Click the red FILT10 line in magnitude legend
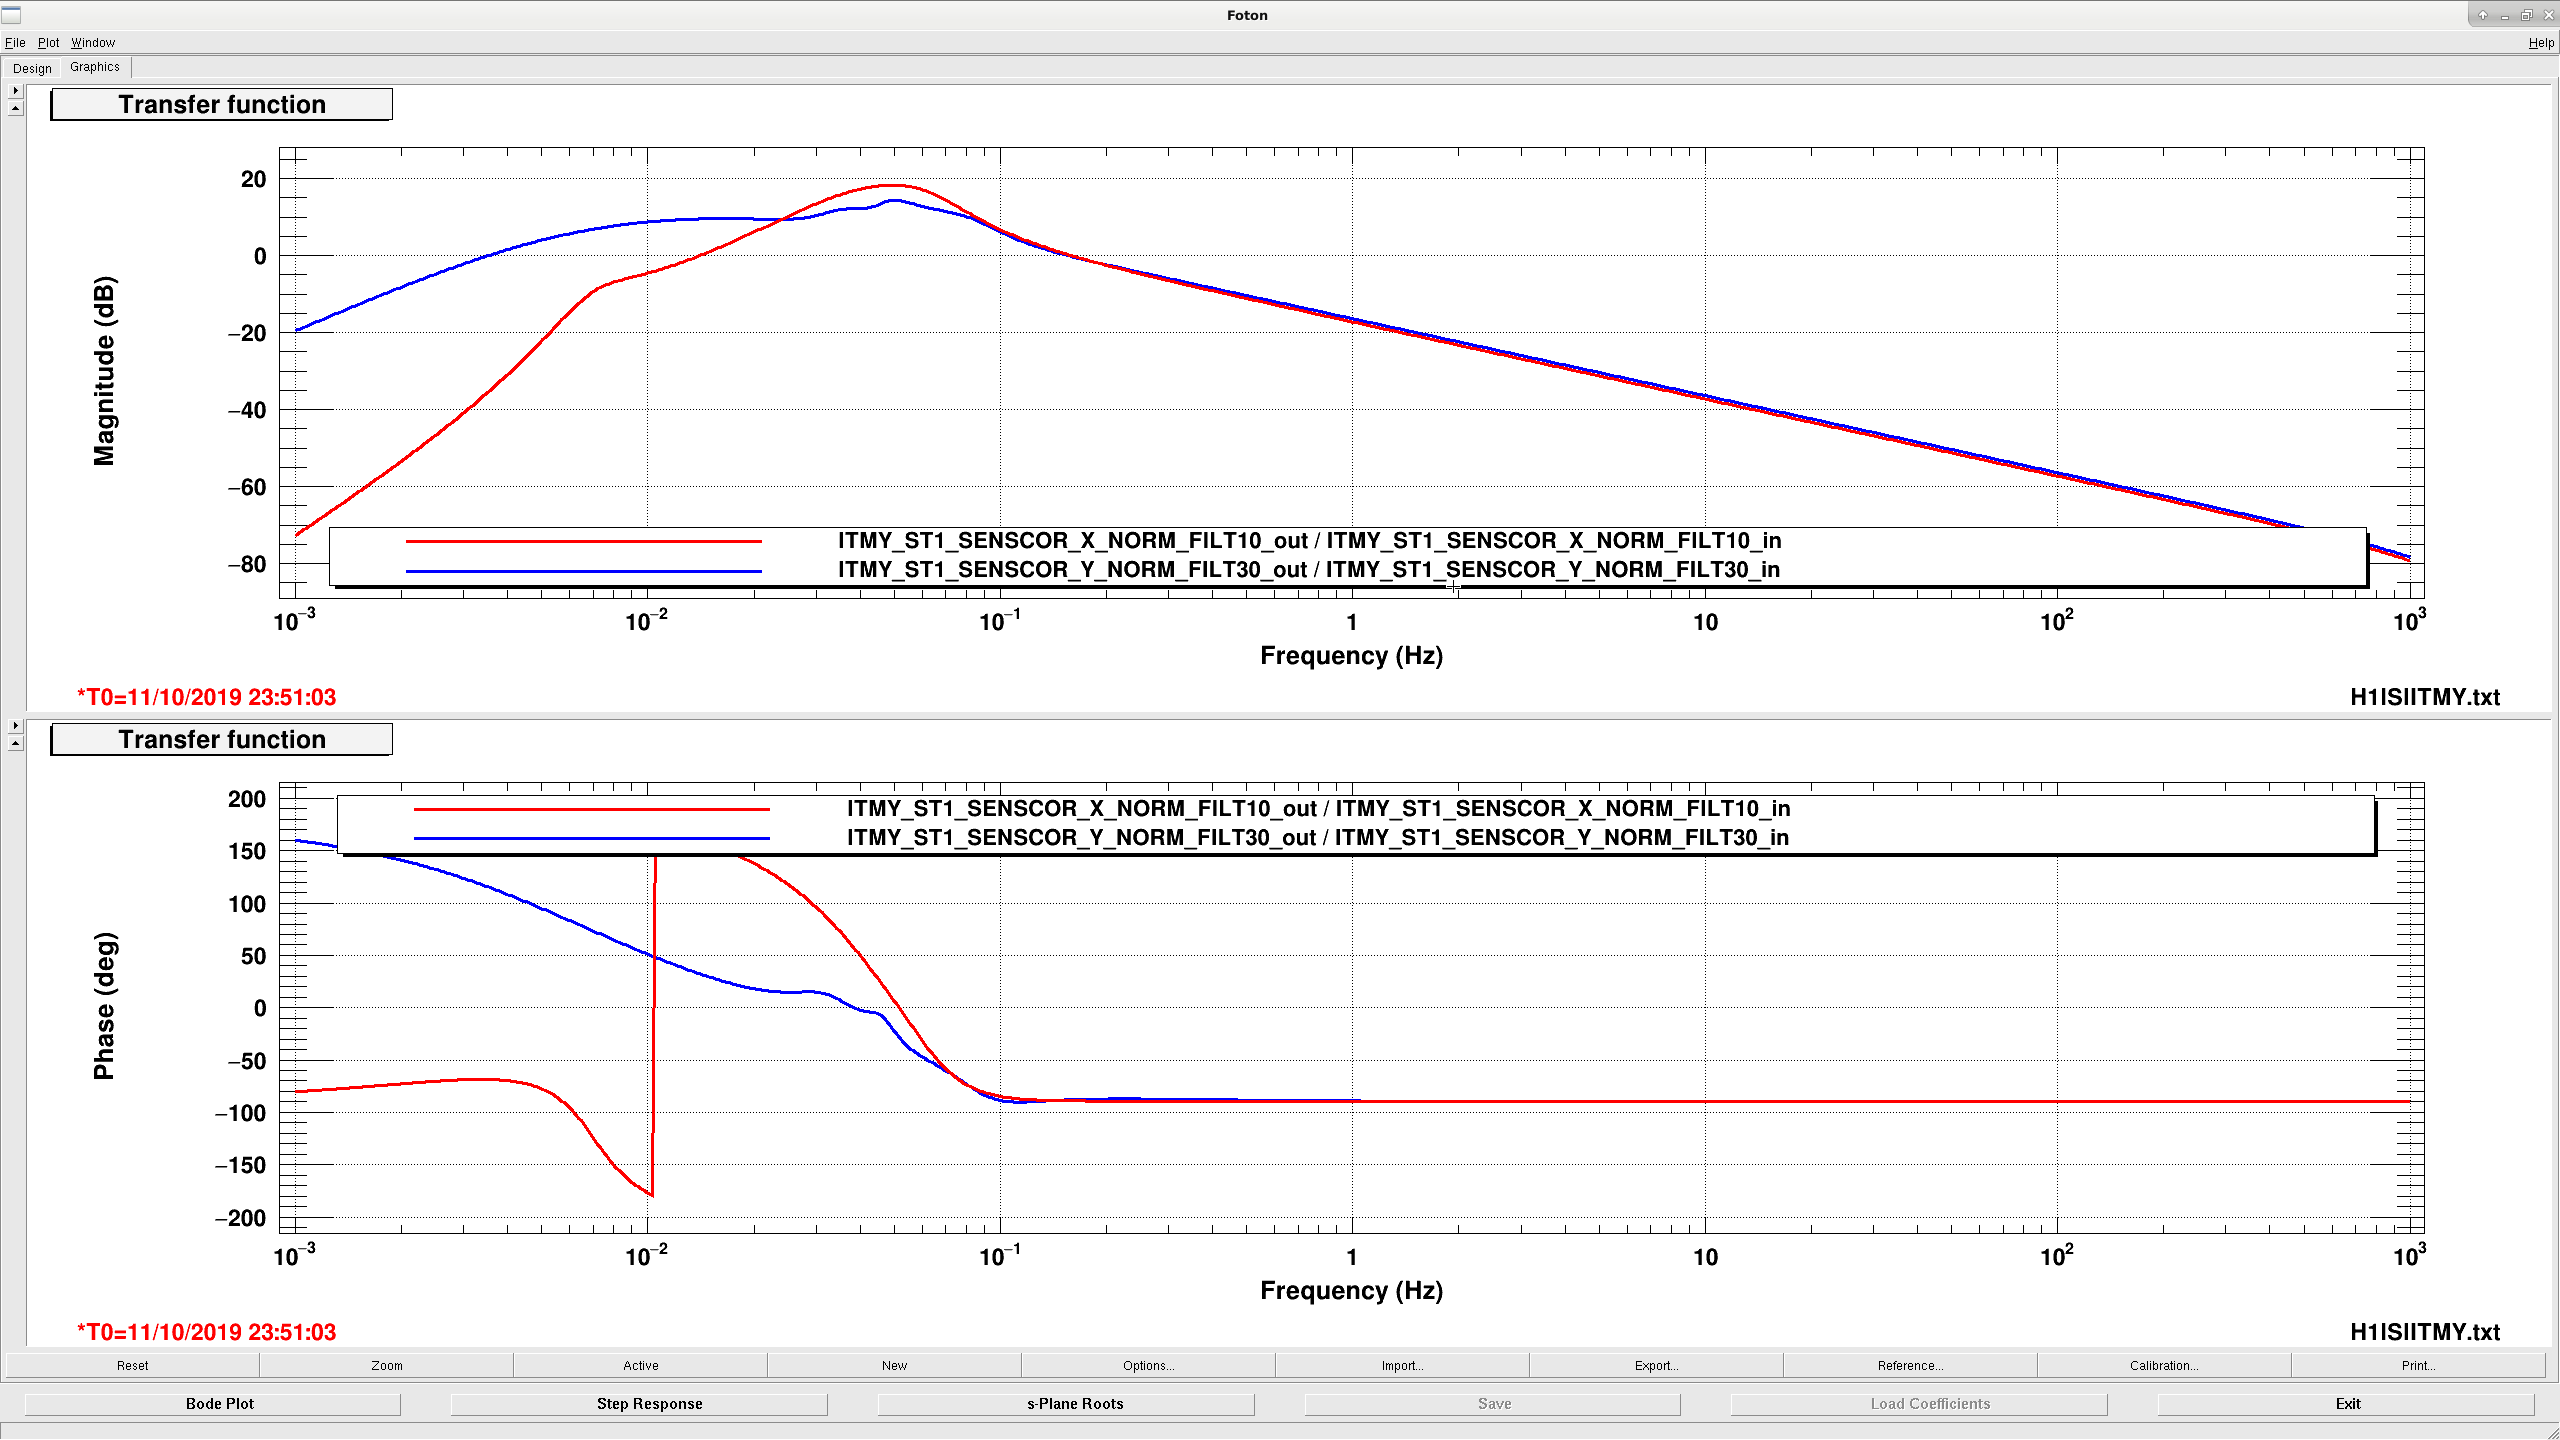Image resolution: width=2560 pixels, height=1440 pixels. click(584, 541)
